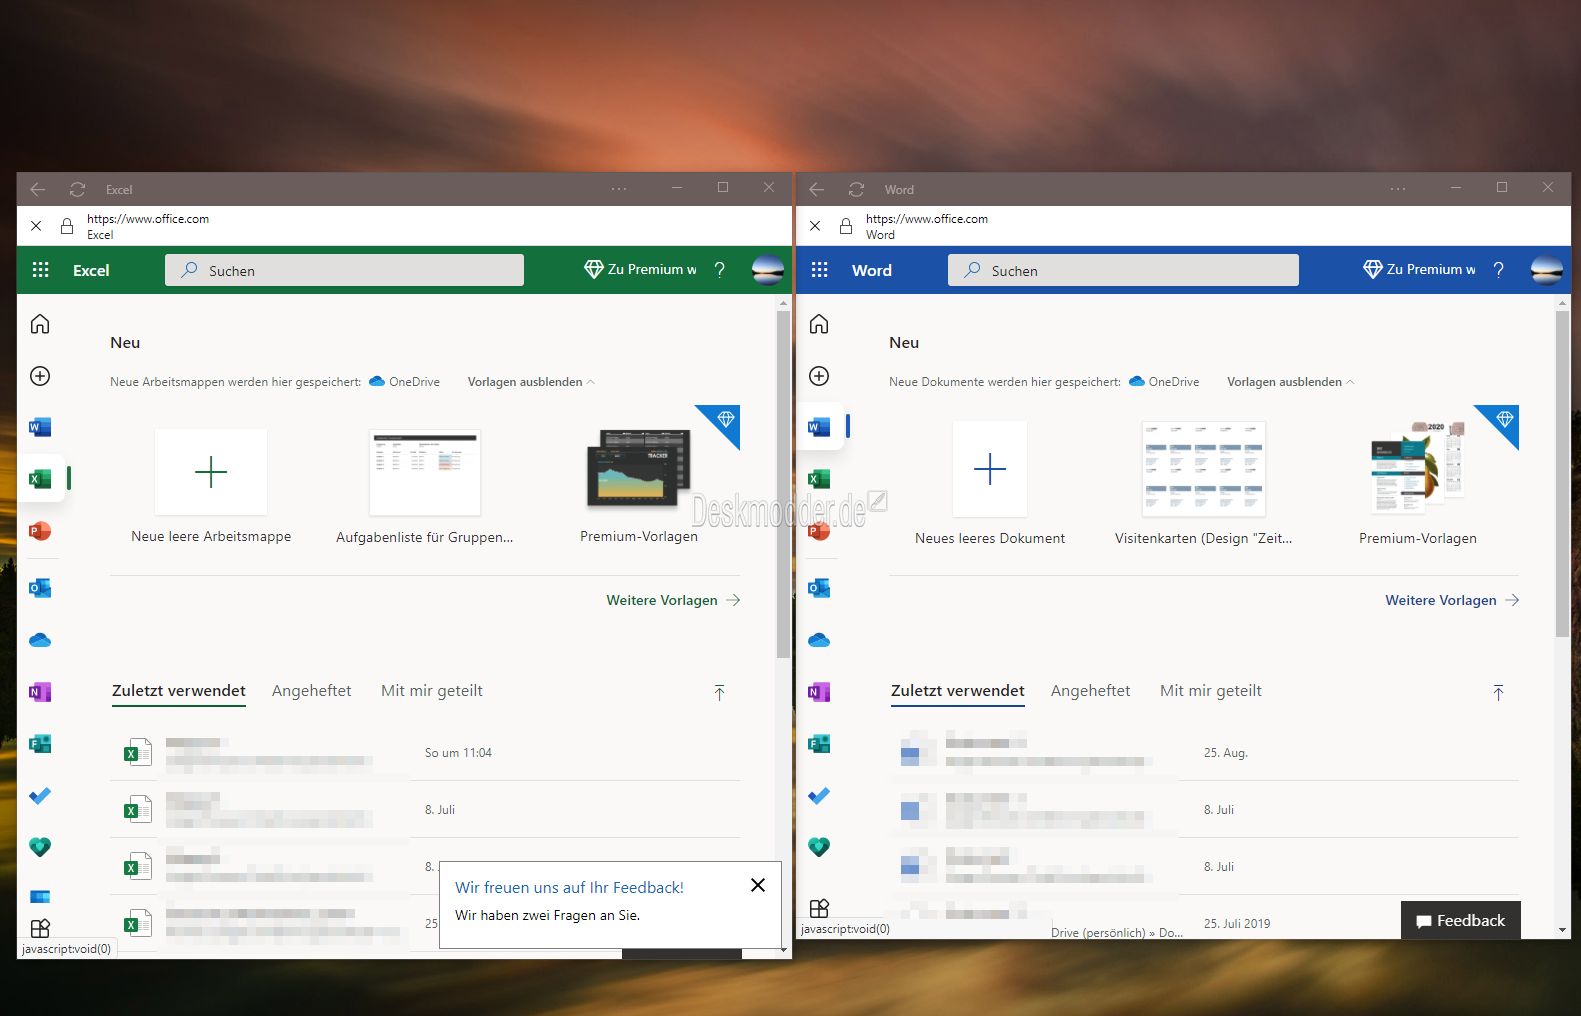Reload page in the Word window title bar
Screen dimensions: 1581x1016
[856, 189]
